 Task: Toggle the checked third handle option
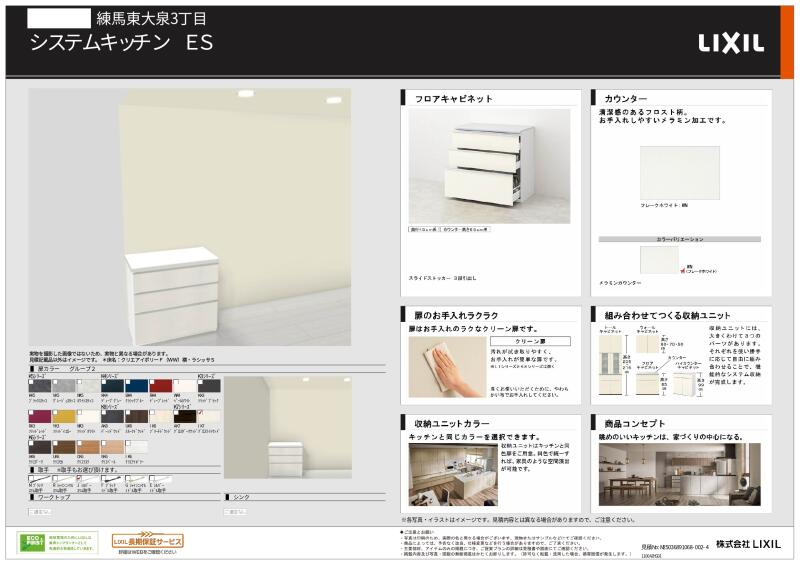80,478
